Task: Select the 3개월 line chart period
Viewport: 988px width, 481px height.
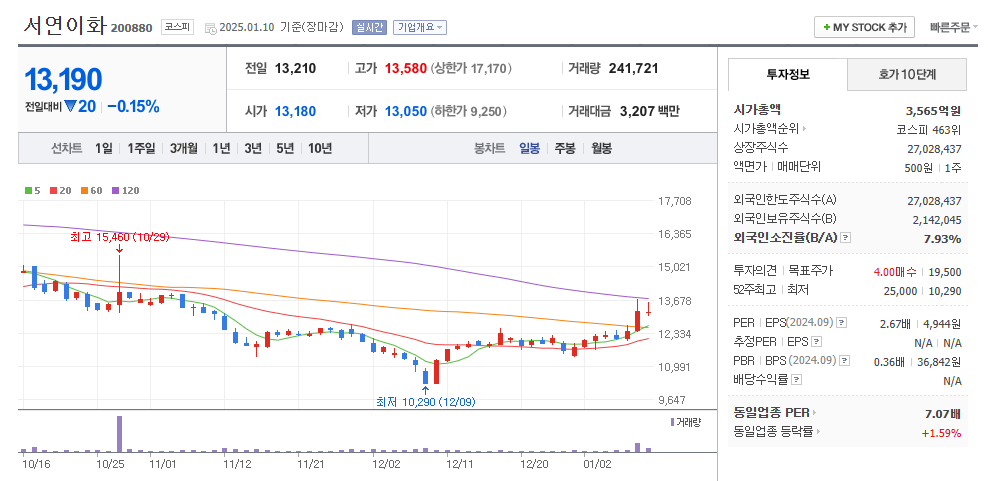Action: tap(183, 149)
